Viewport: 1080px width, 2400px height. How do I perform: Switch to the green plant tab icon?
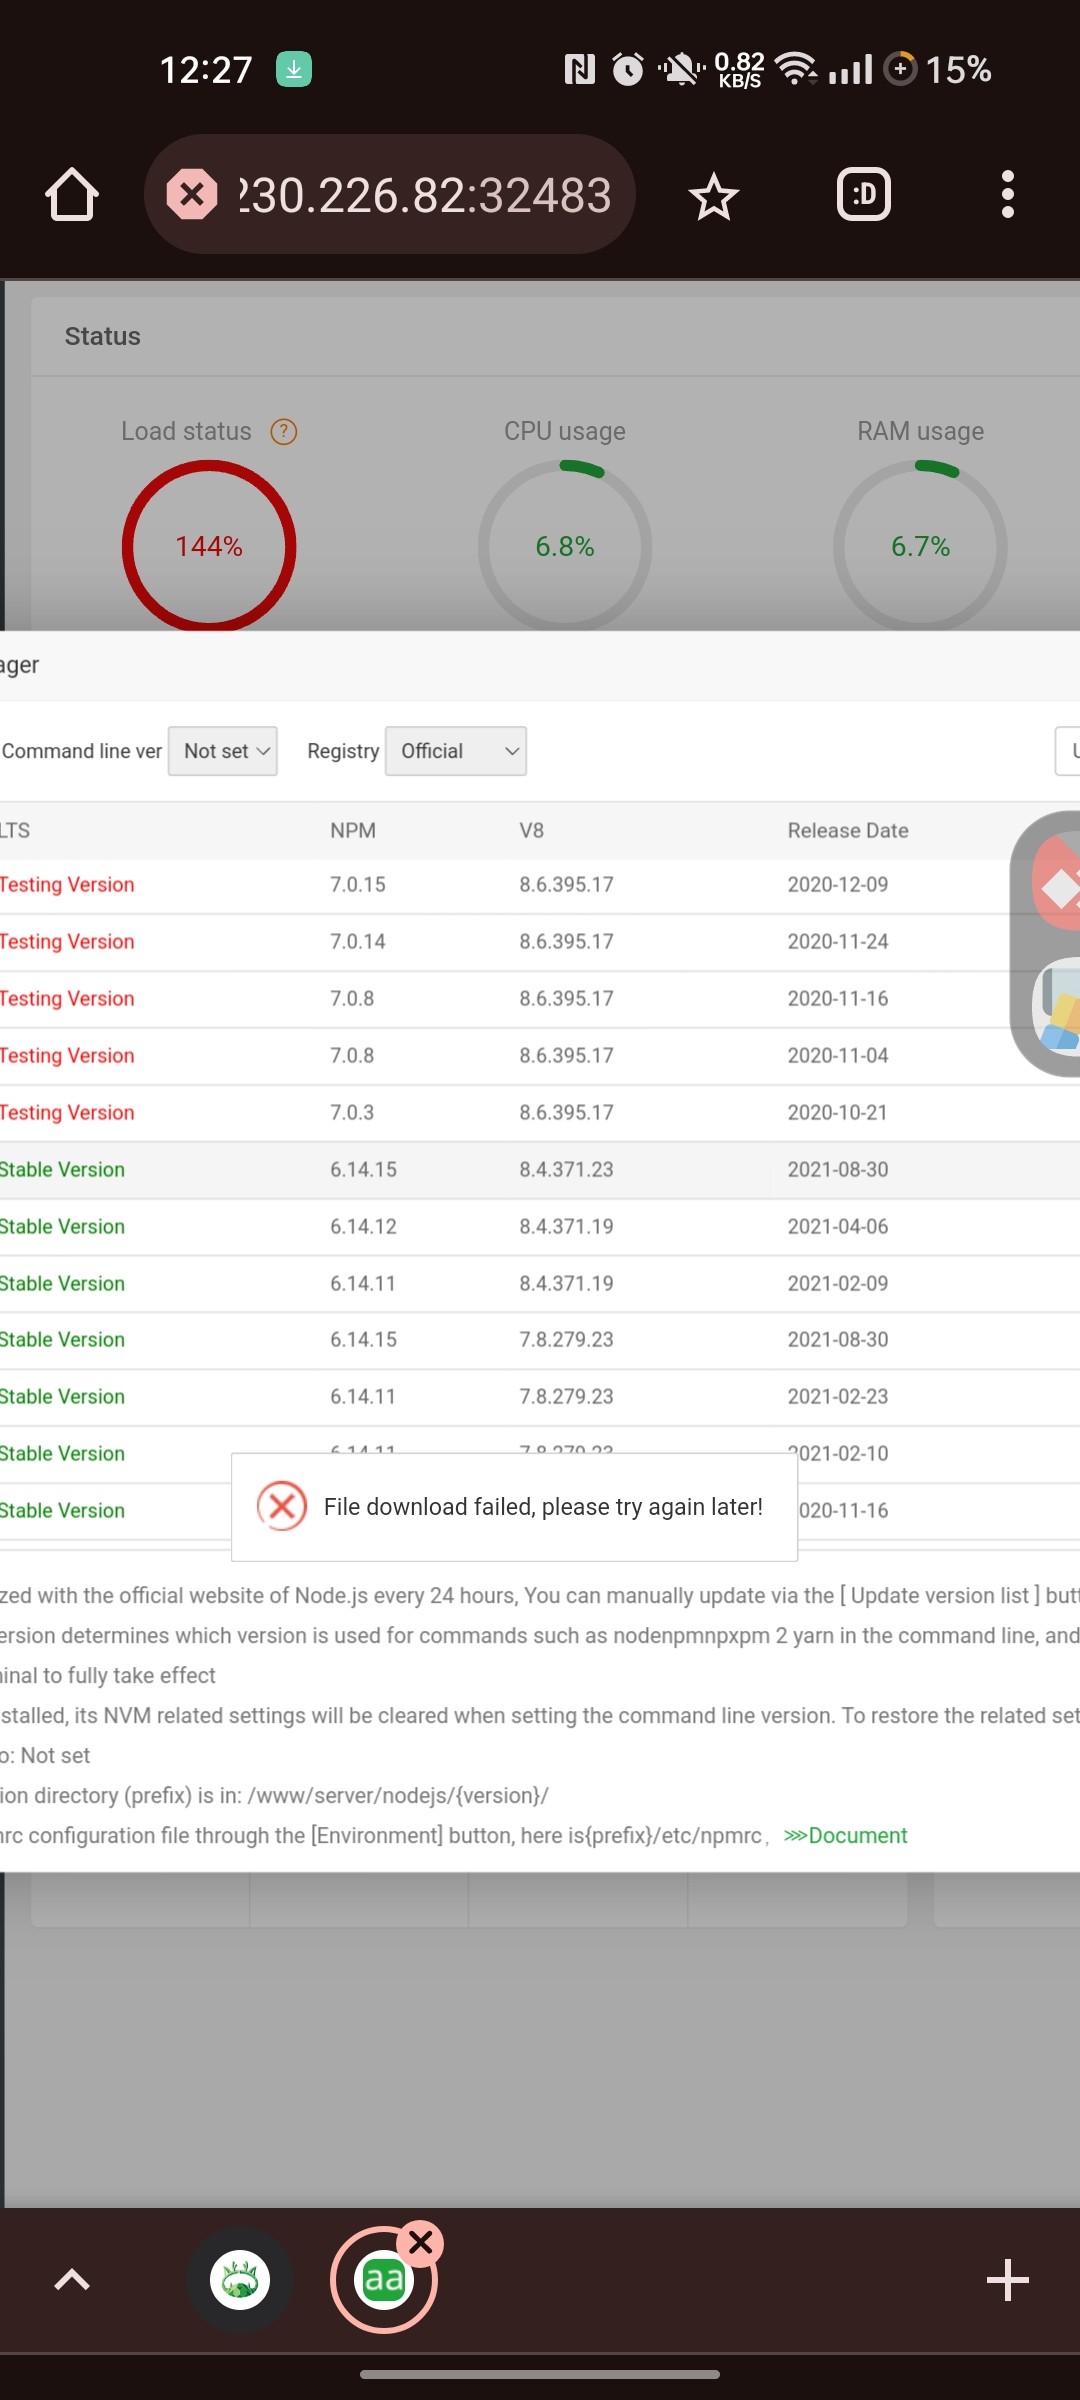pos(240,2280)
